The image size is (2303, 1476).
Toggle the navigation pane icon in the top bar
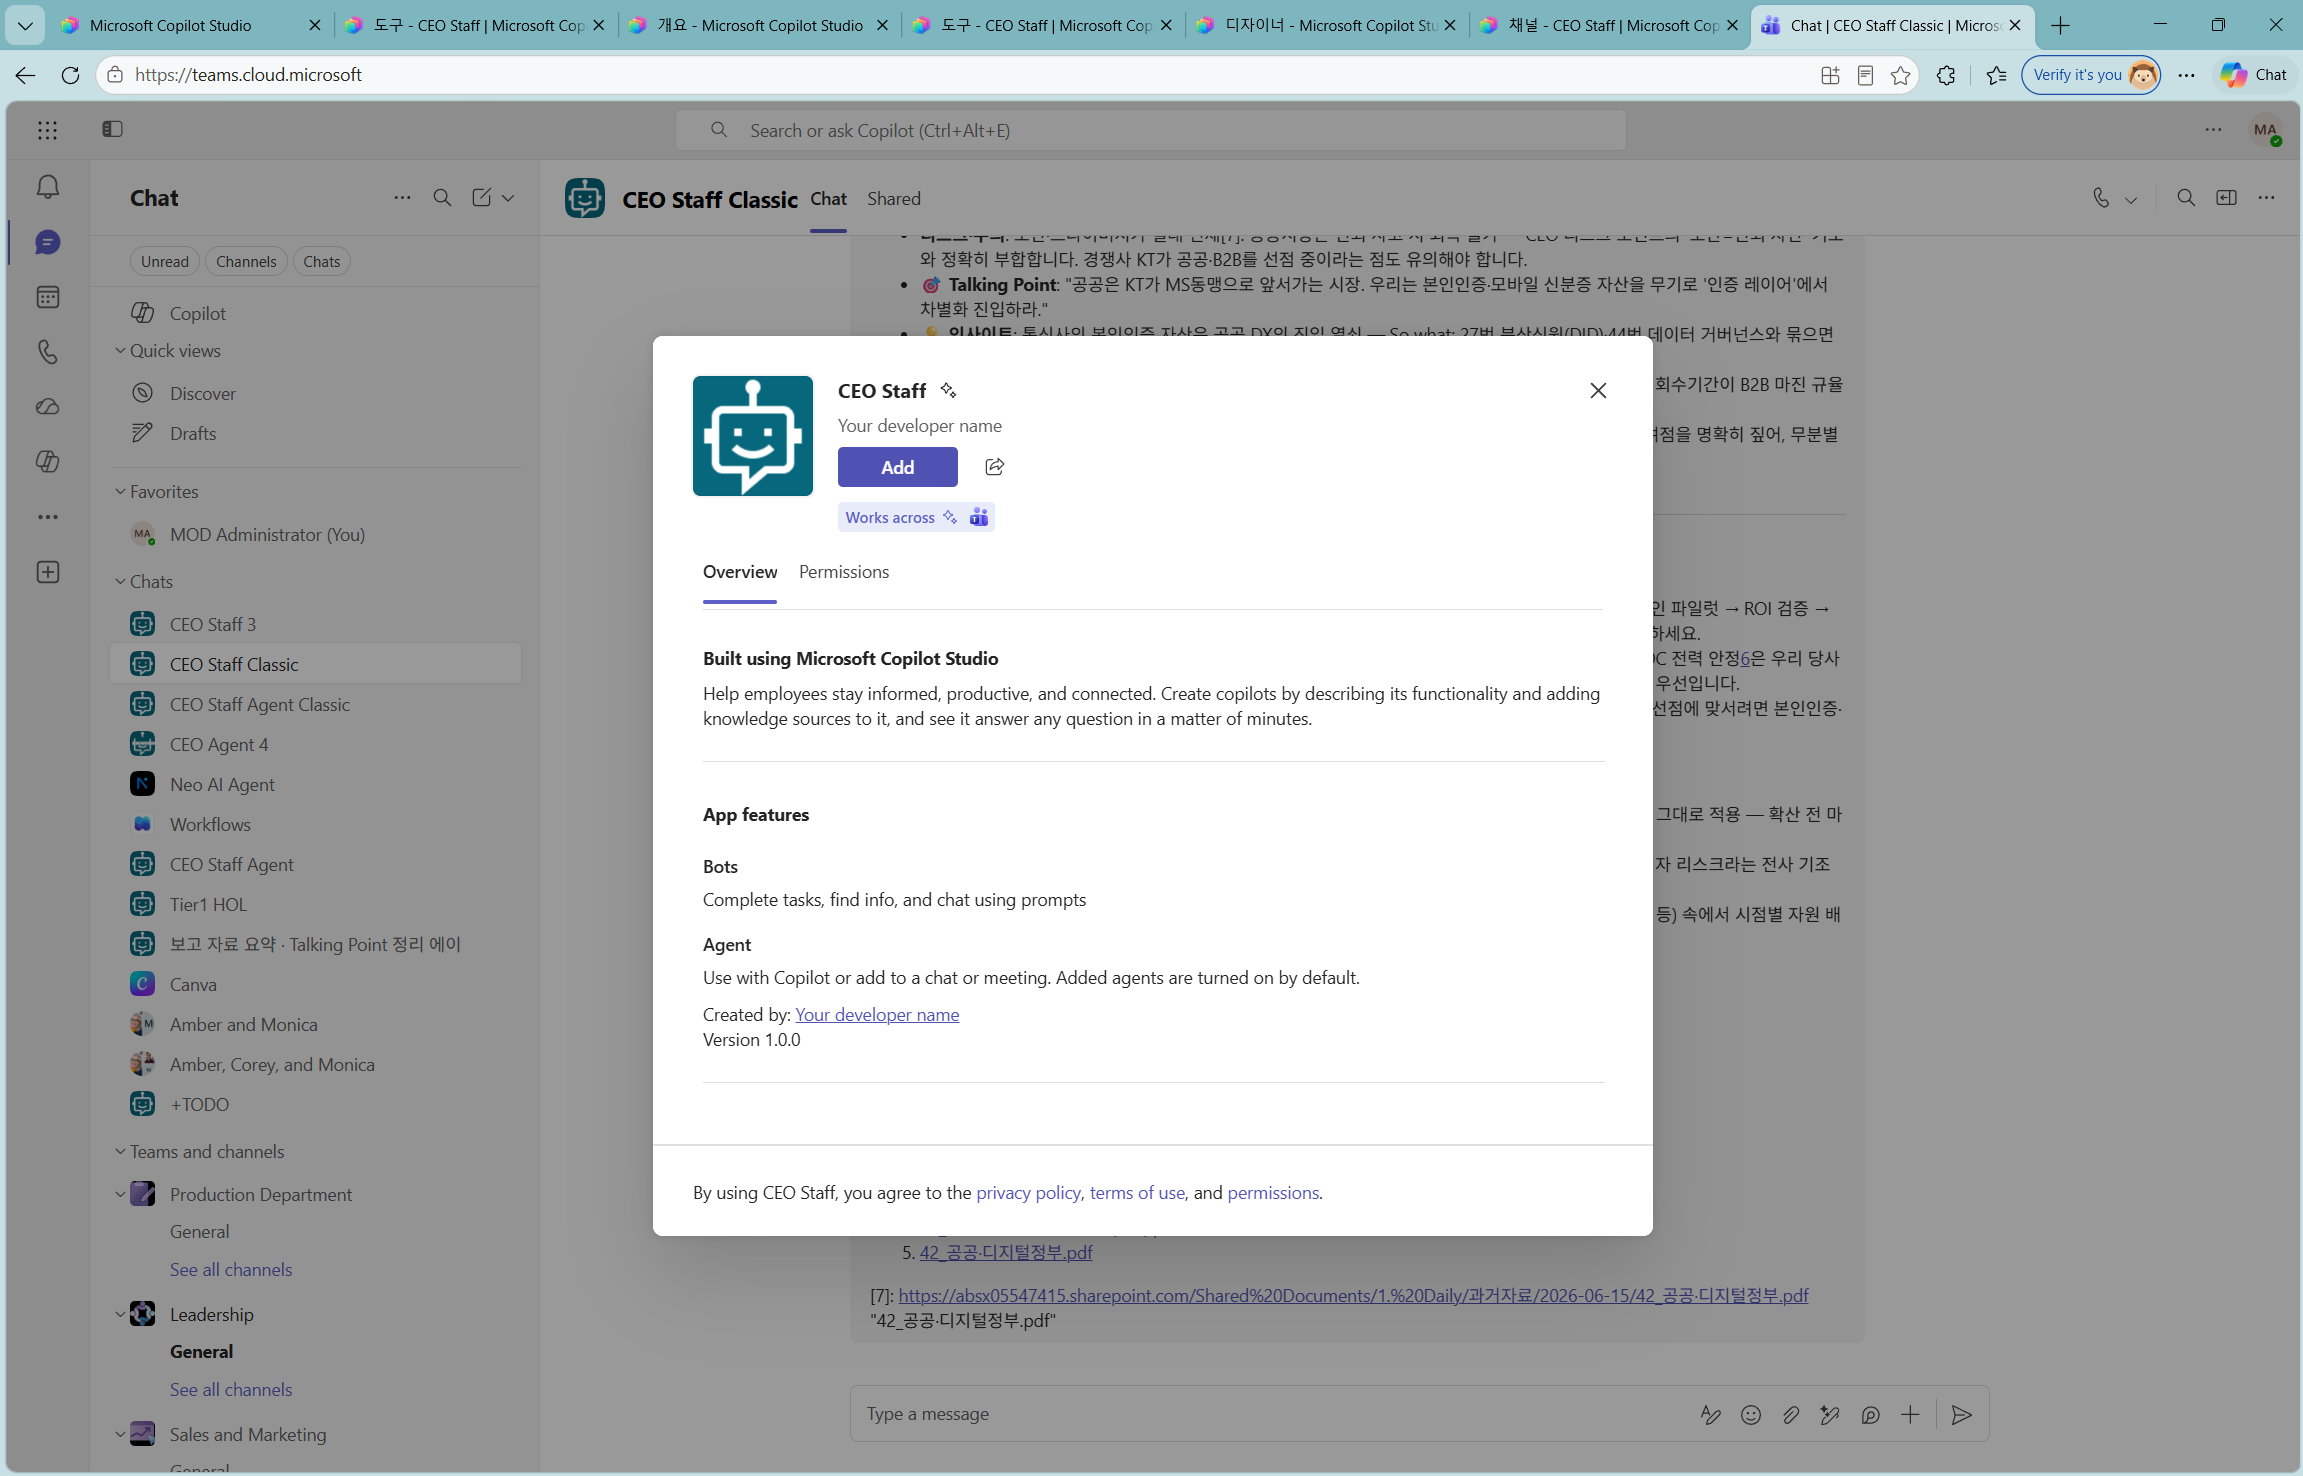click(x=112, y=129)
